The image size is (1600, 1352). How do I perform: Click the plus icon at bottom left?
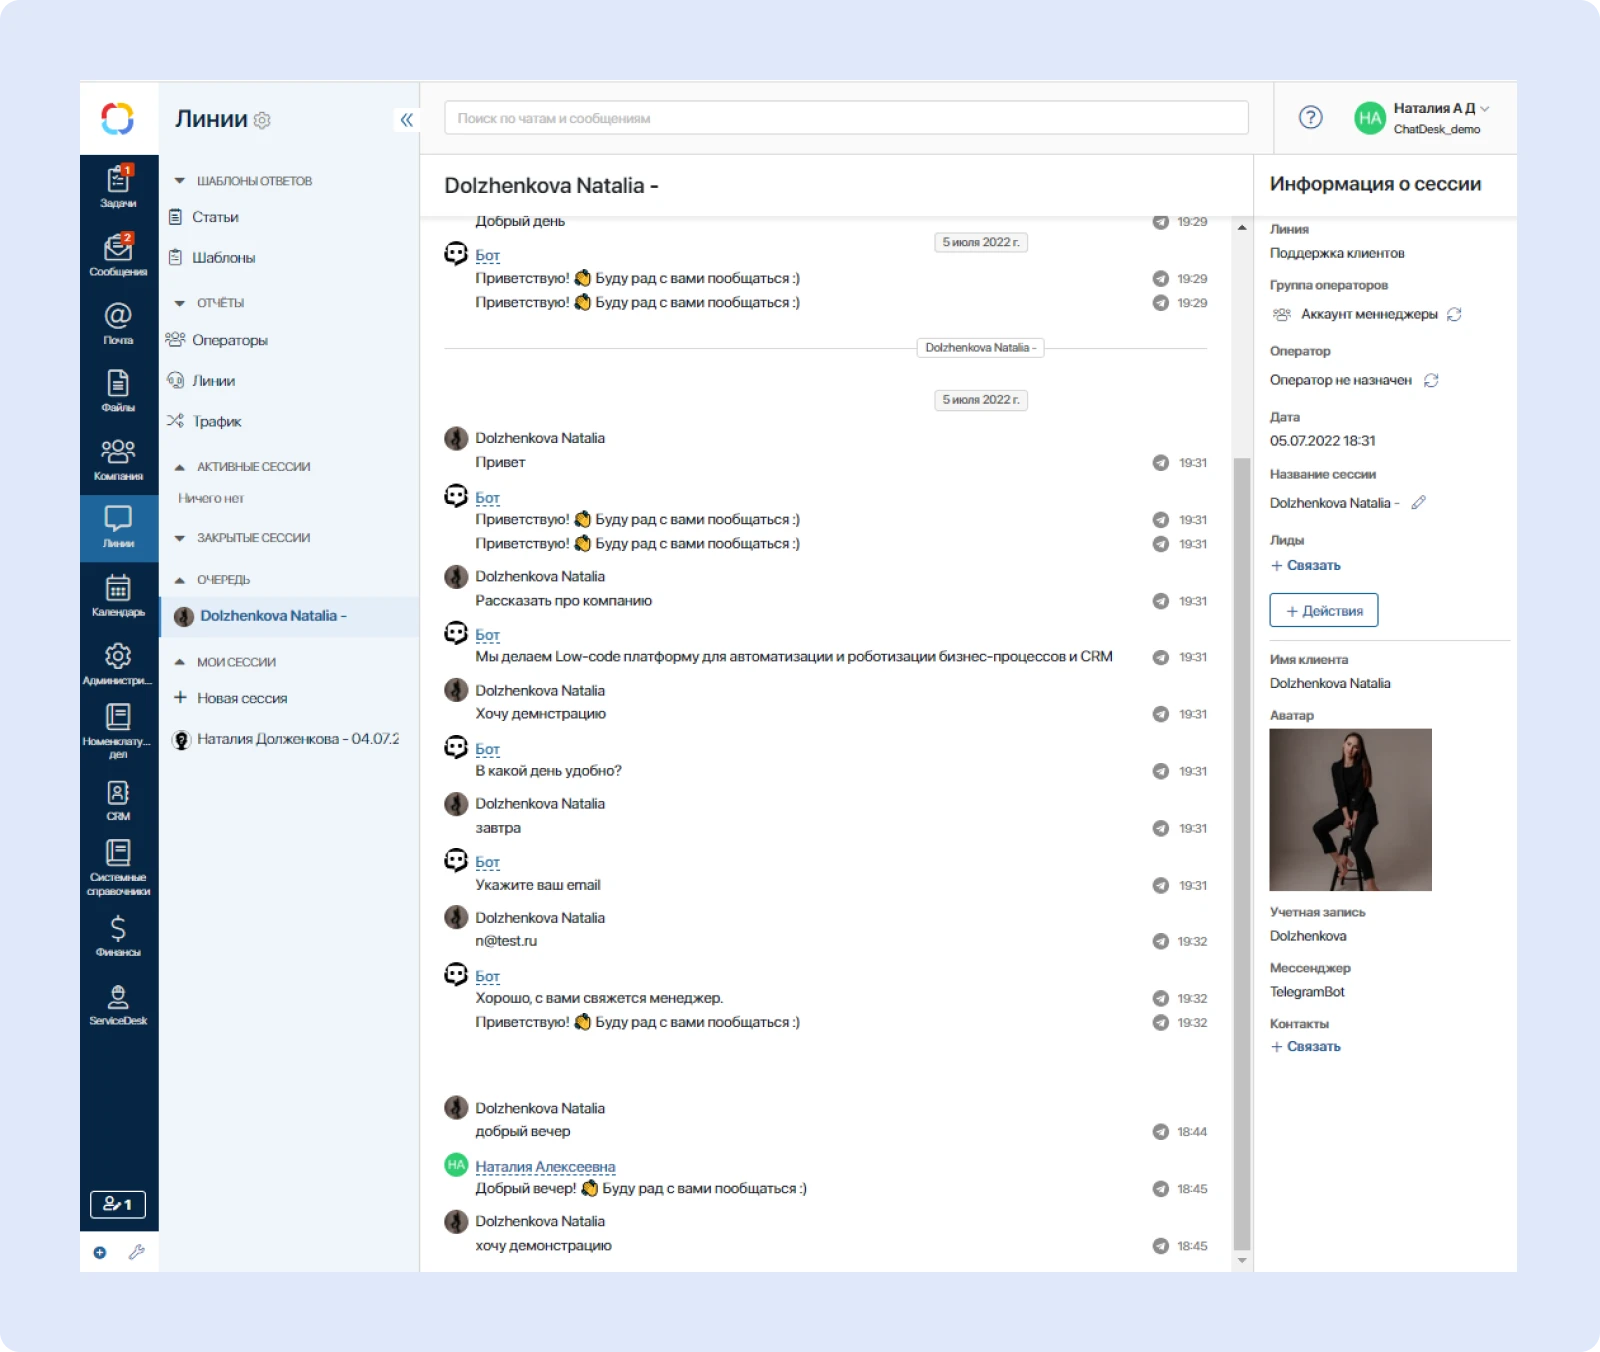click(x=99, y=1252)
